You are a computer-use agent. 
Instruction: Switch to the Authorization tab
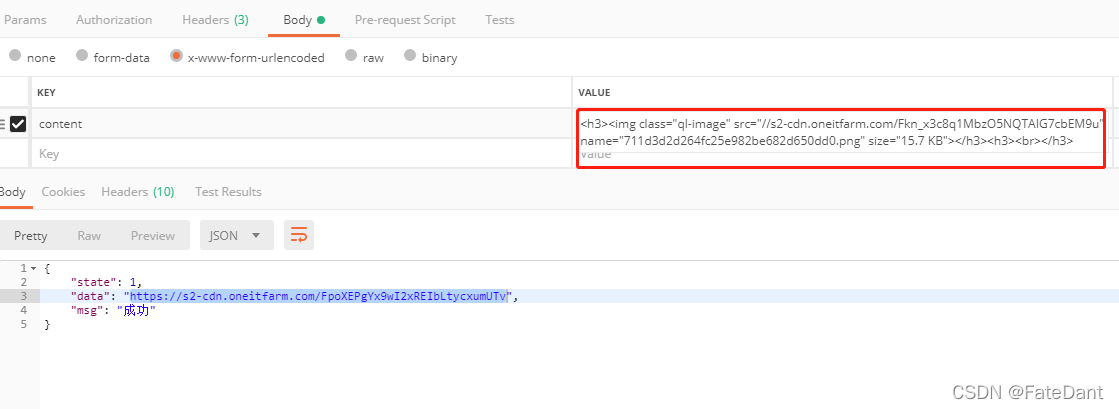[114, 20]
